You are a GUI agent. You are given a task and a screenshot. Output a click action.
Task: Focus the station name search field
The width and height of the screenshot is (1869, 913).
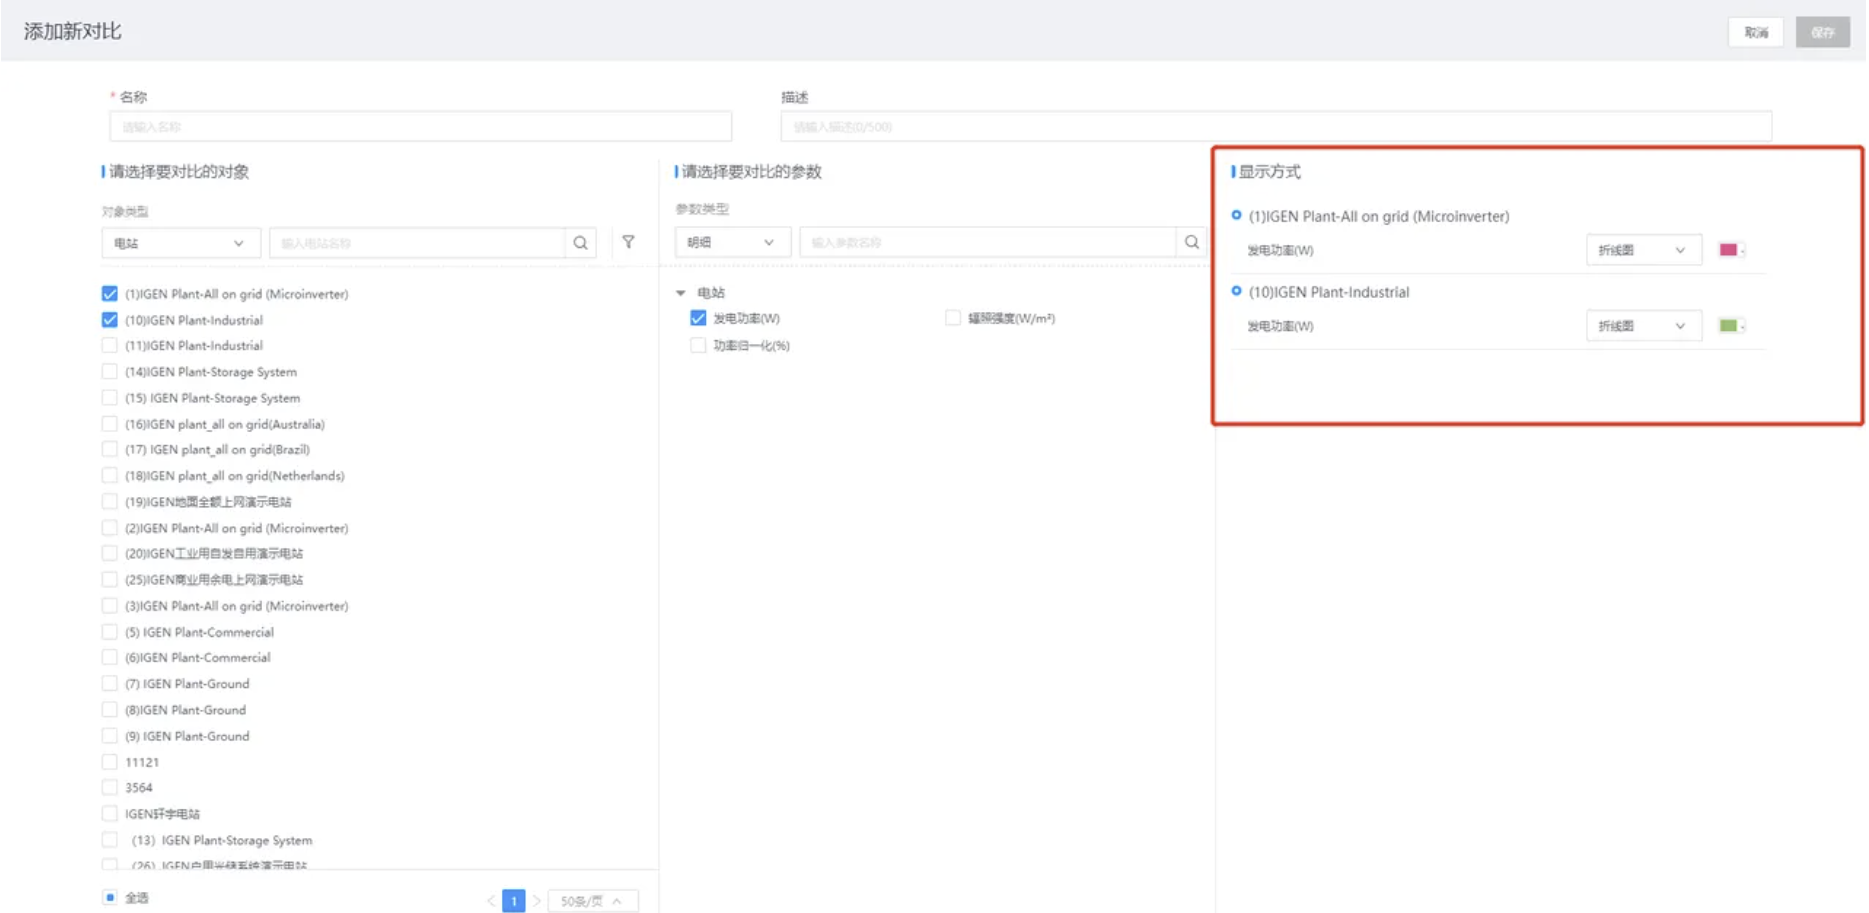pos(417,243)
